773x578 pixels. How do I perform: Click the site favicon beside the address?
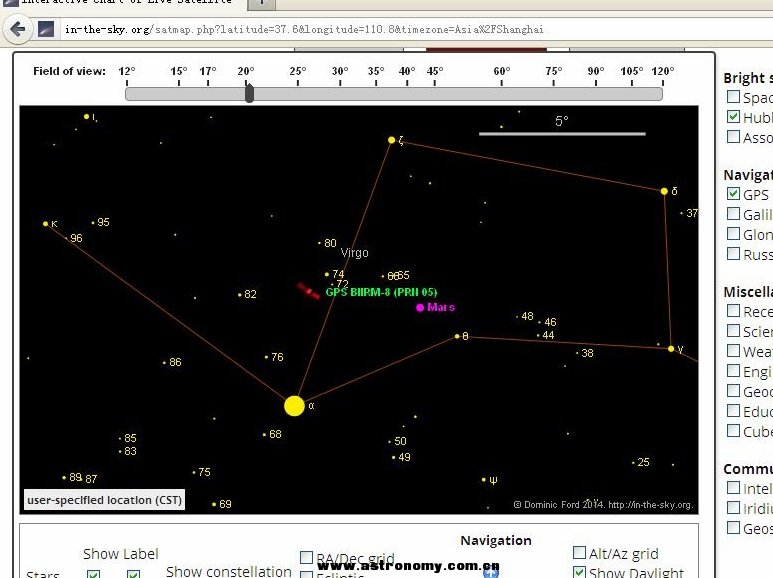[46, 29]
